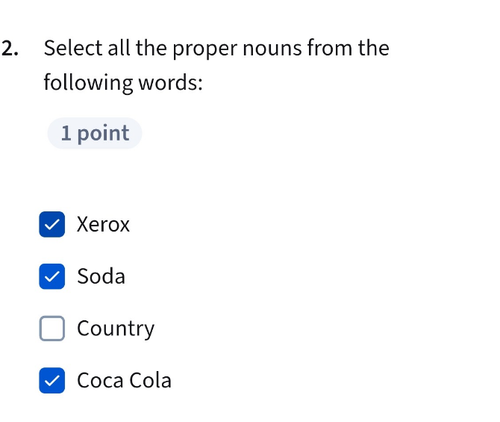Click the word "Select" in the question
The width and height of the screenshot is (500, 422).
point(73,48)
